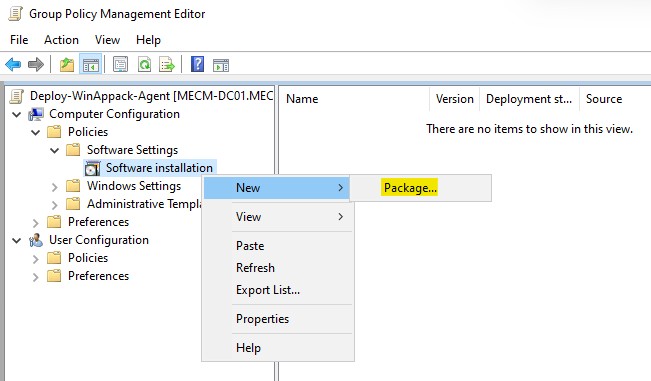Click the blue Help question mark icon
The height and width of the screenshot is (381, 651).
coord(197,64)
